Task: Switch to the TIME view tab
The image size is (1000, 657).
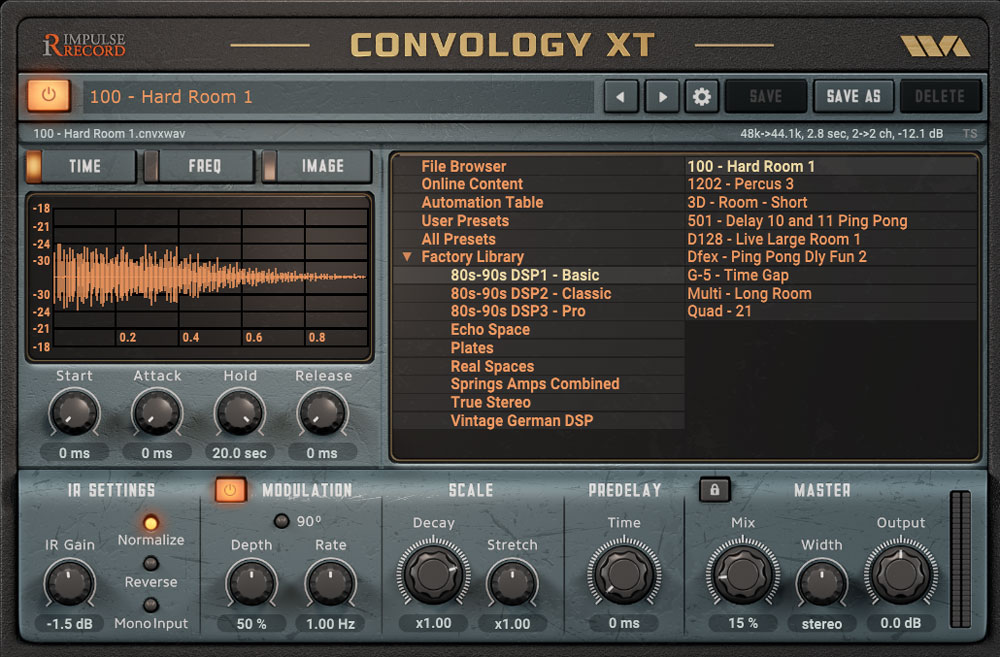Action: (x=82, y=166)
